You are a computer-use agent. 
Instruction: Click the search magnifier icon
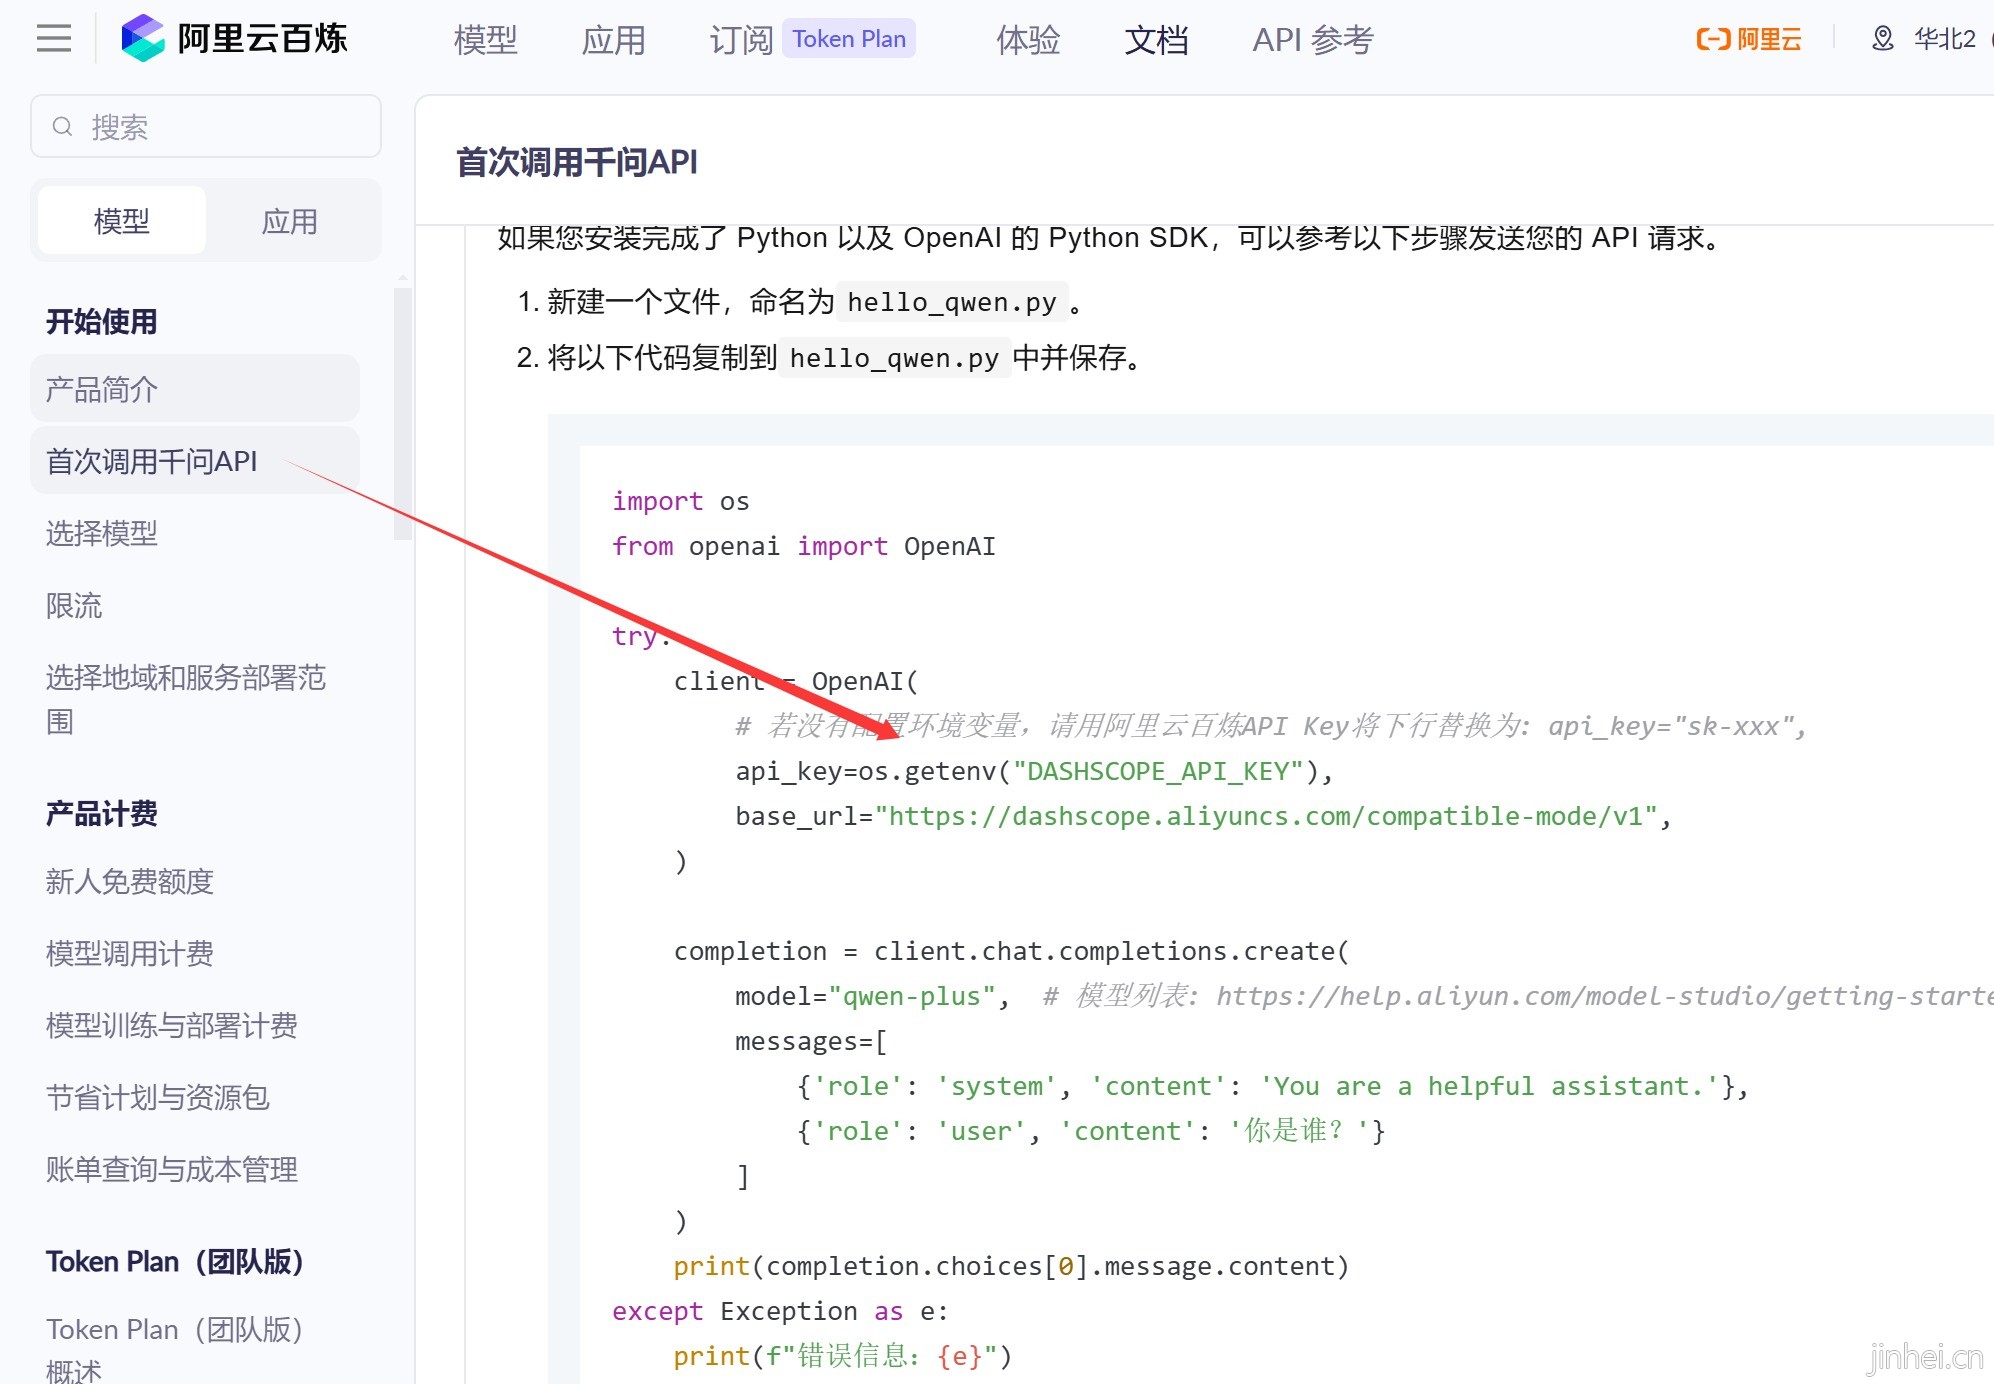tap(63, 127)
